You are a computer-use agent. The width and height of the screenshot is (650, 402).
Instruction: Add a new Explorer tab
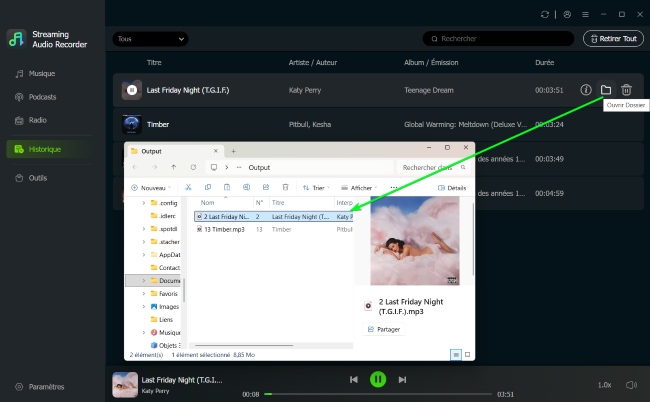233,151
